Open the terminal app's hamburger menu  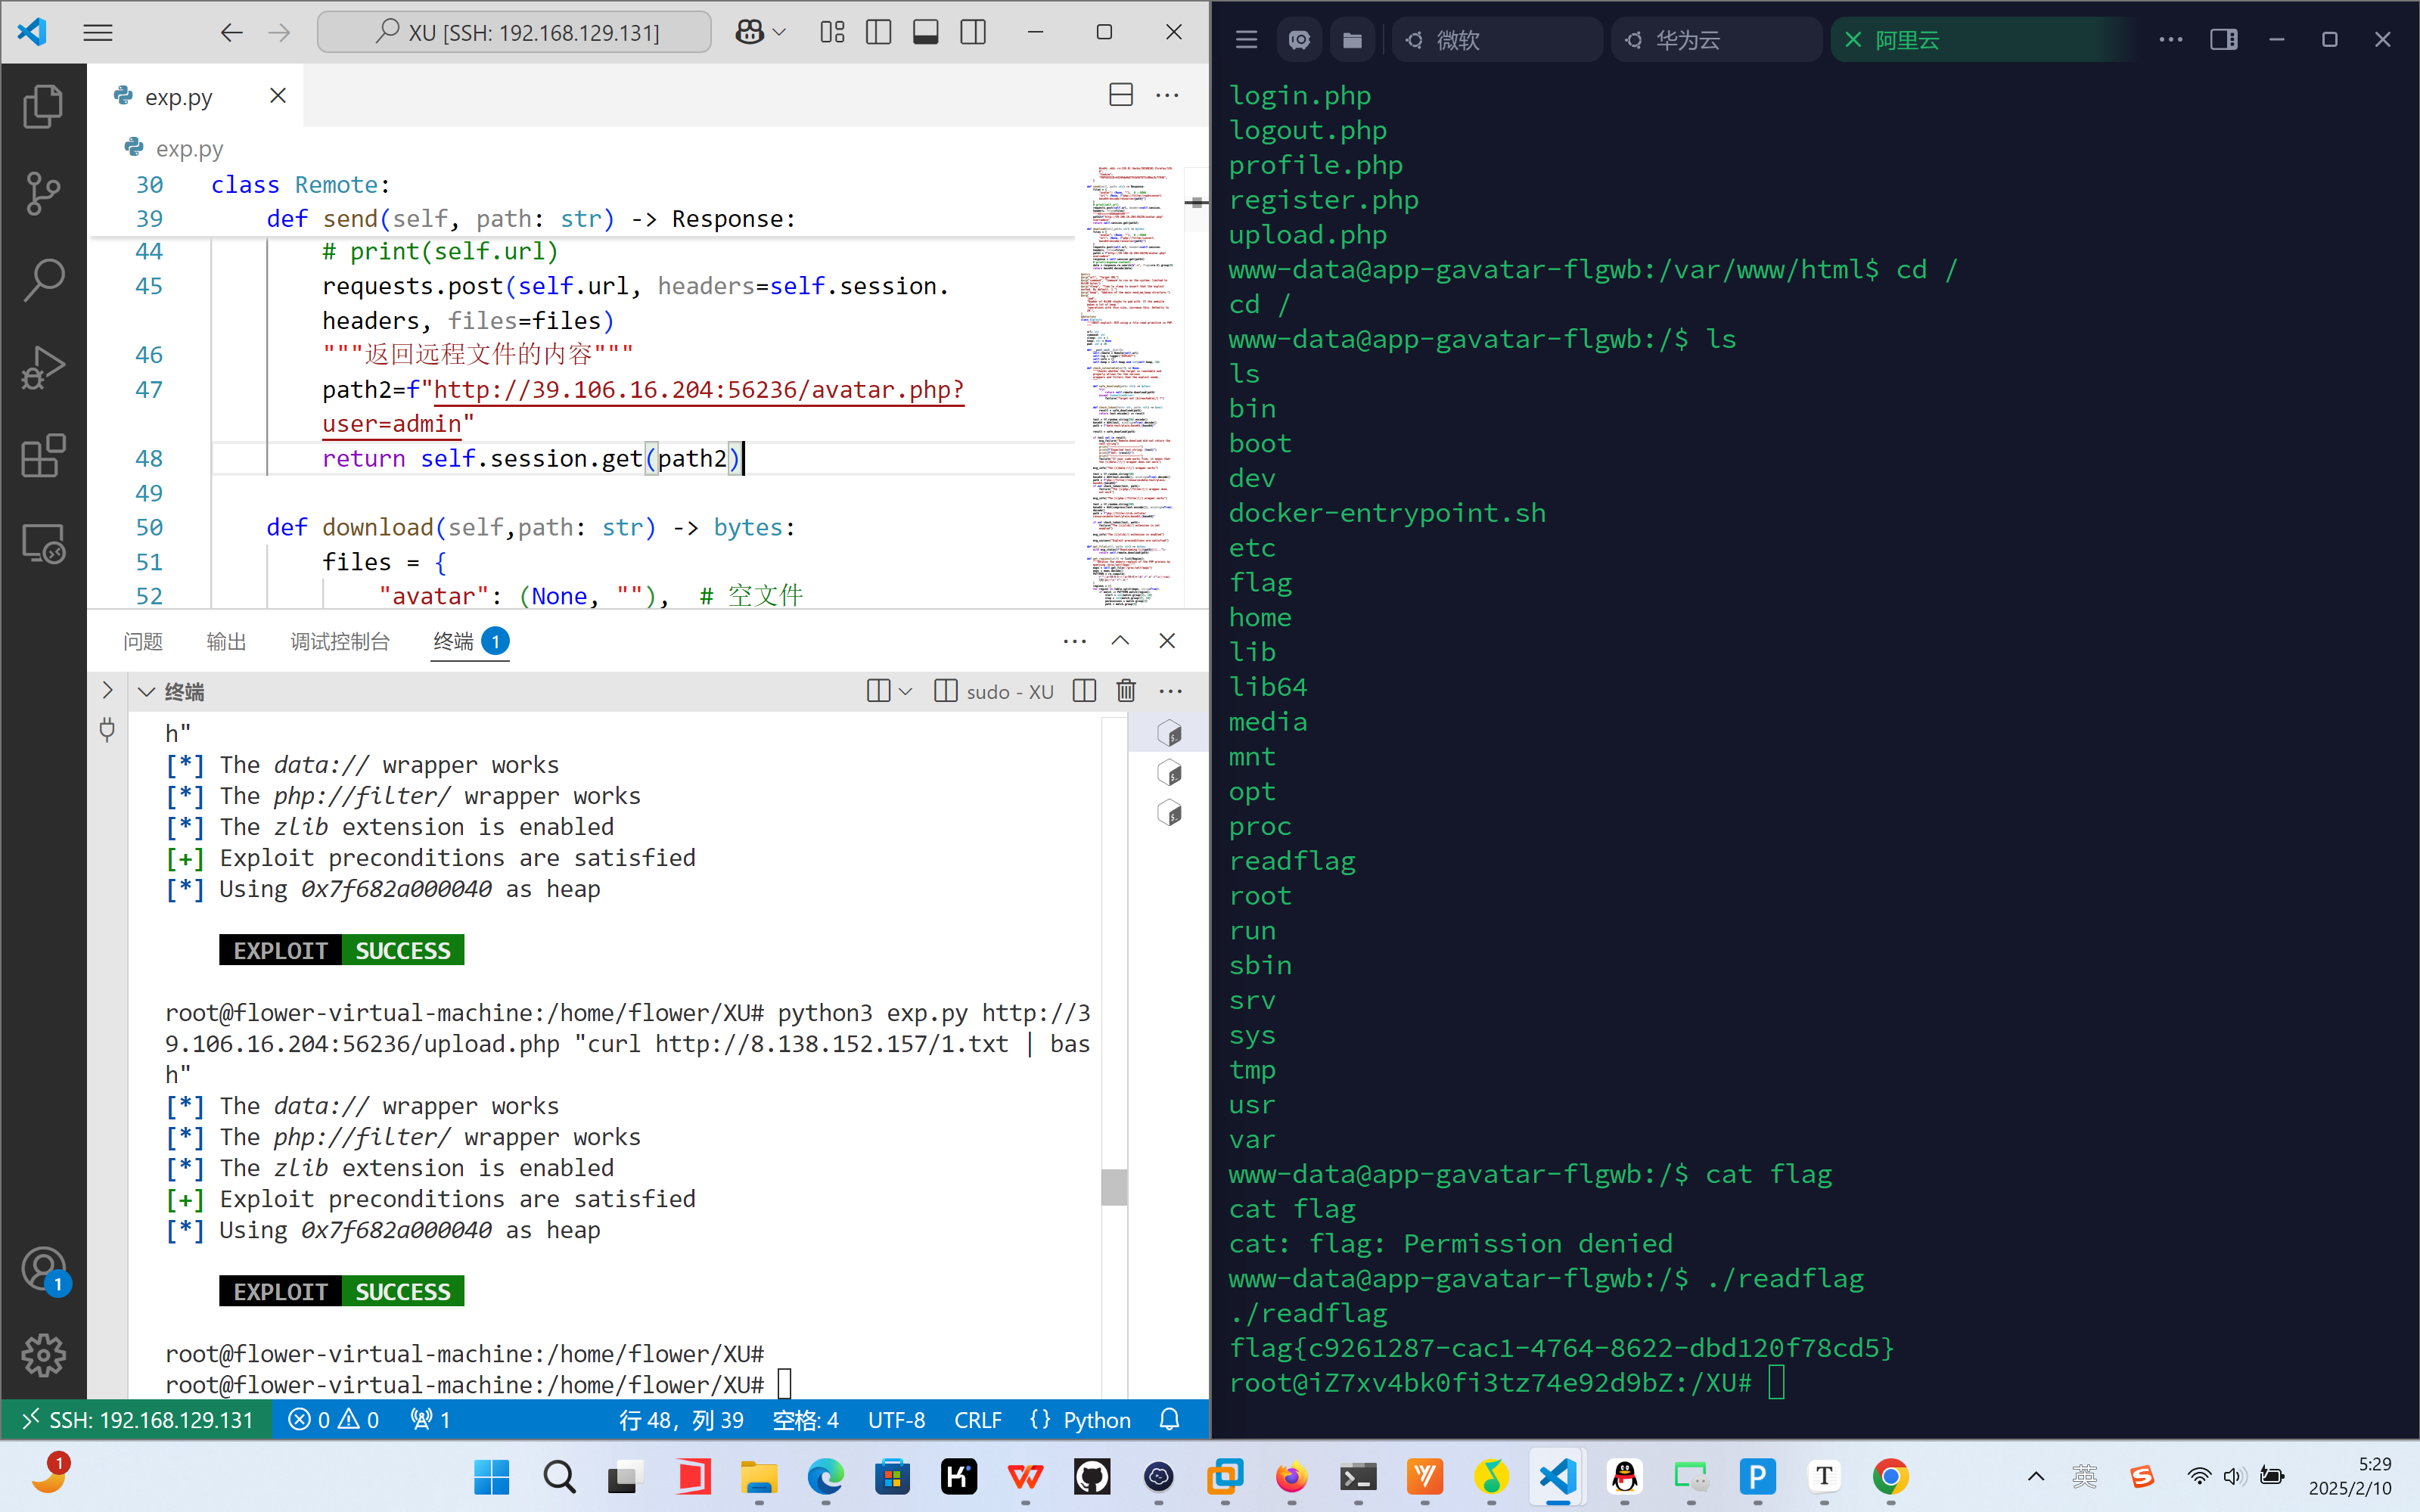(1246, 40)
